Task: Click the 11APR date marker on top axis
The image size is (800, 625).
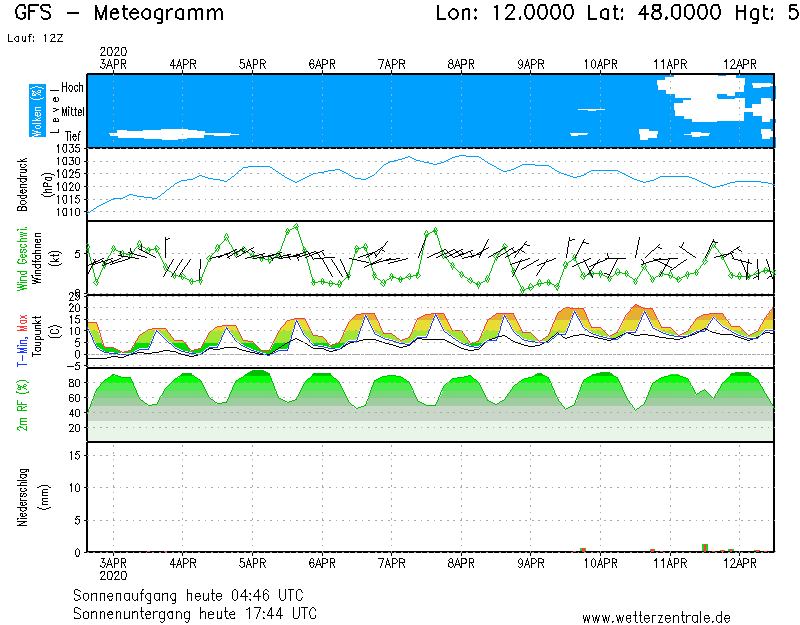Action: [670, 63]
